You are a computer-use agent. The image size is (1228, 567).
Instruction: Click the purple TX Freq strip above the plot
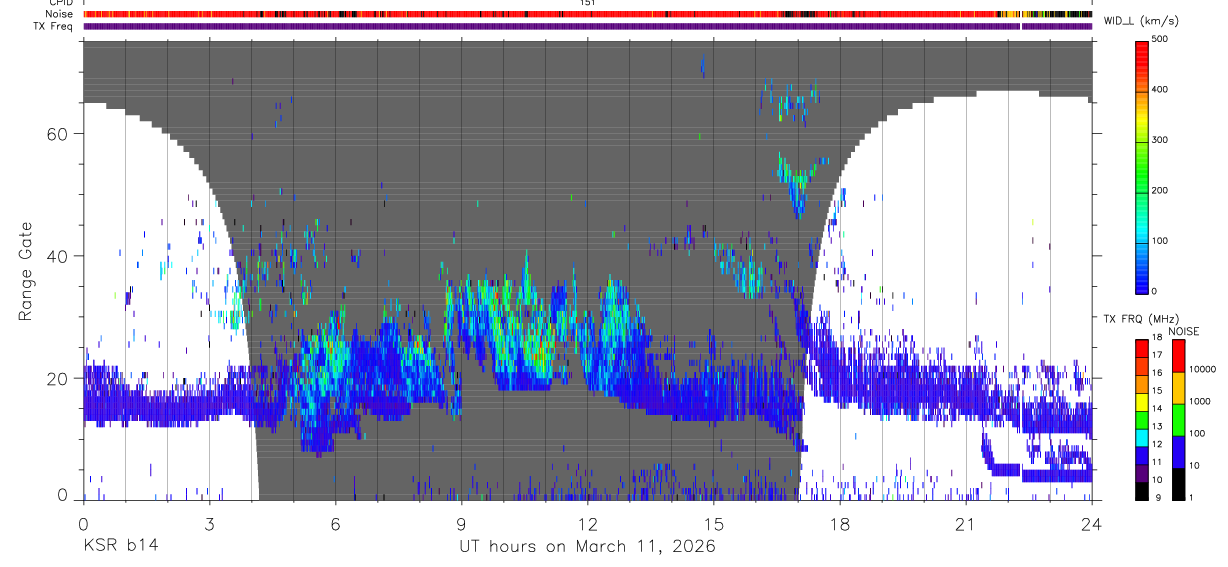pyautogui.click(x=587, y=26)
